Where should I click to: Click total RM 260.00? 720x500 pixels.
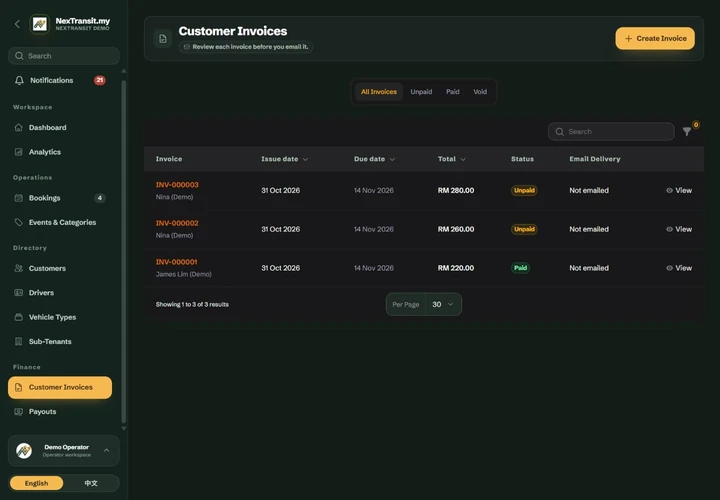tap(456, 229)
